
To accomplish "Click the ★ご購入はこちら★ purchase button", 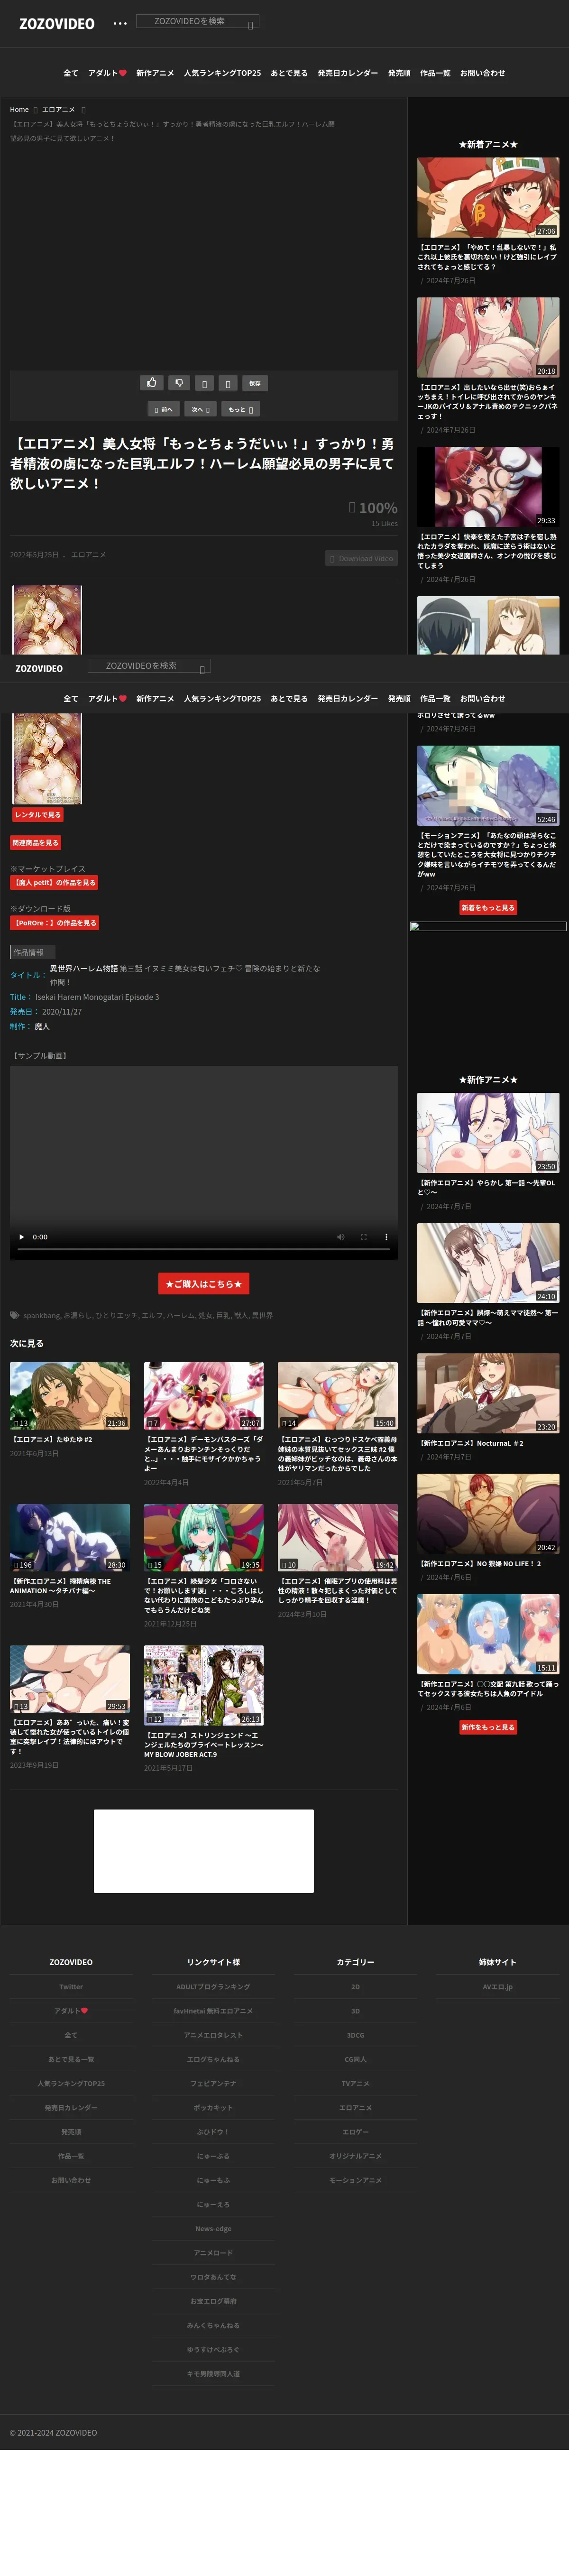I will (204, 1284).
